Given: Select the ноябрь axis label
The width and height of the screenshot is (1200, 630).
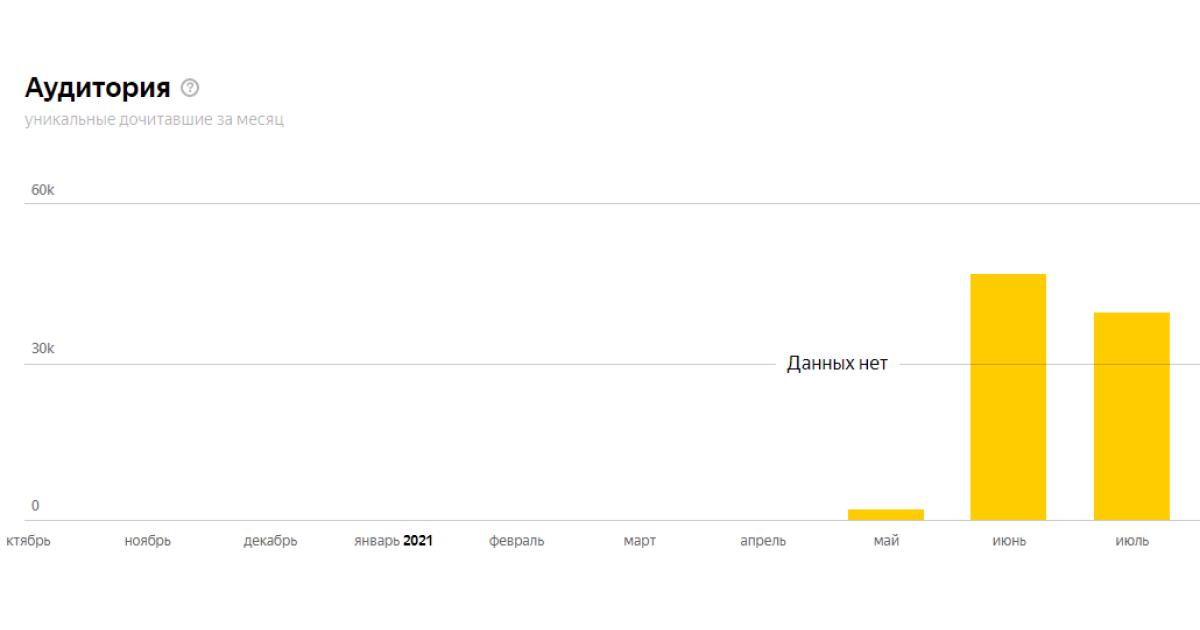Looking at the screenshot, I should (148, 541).
